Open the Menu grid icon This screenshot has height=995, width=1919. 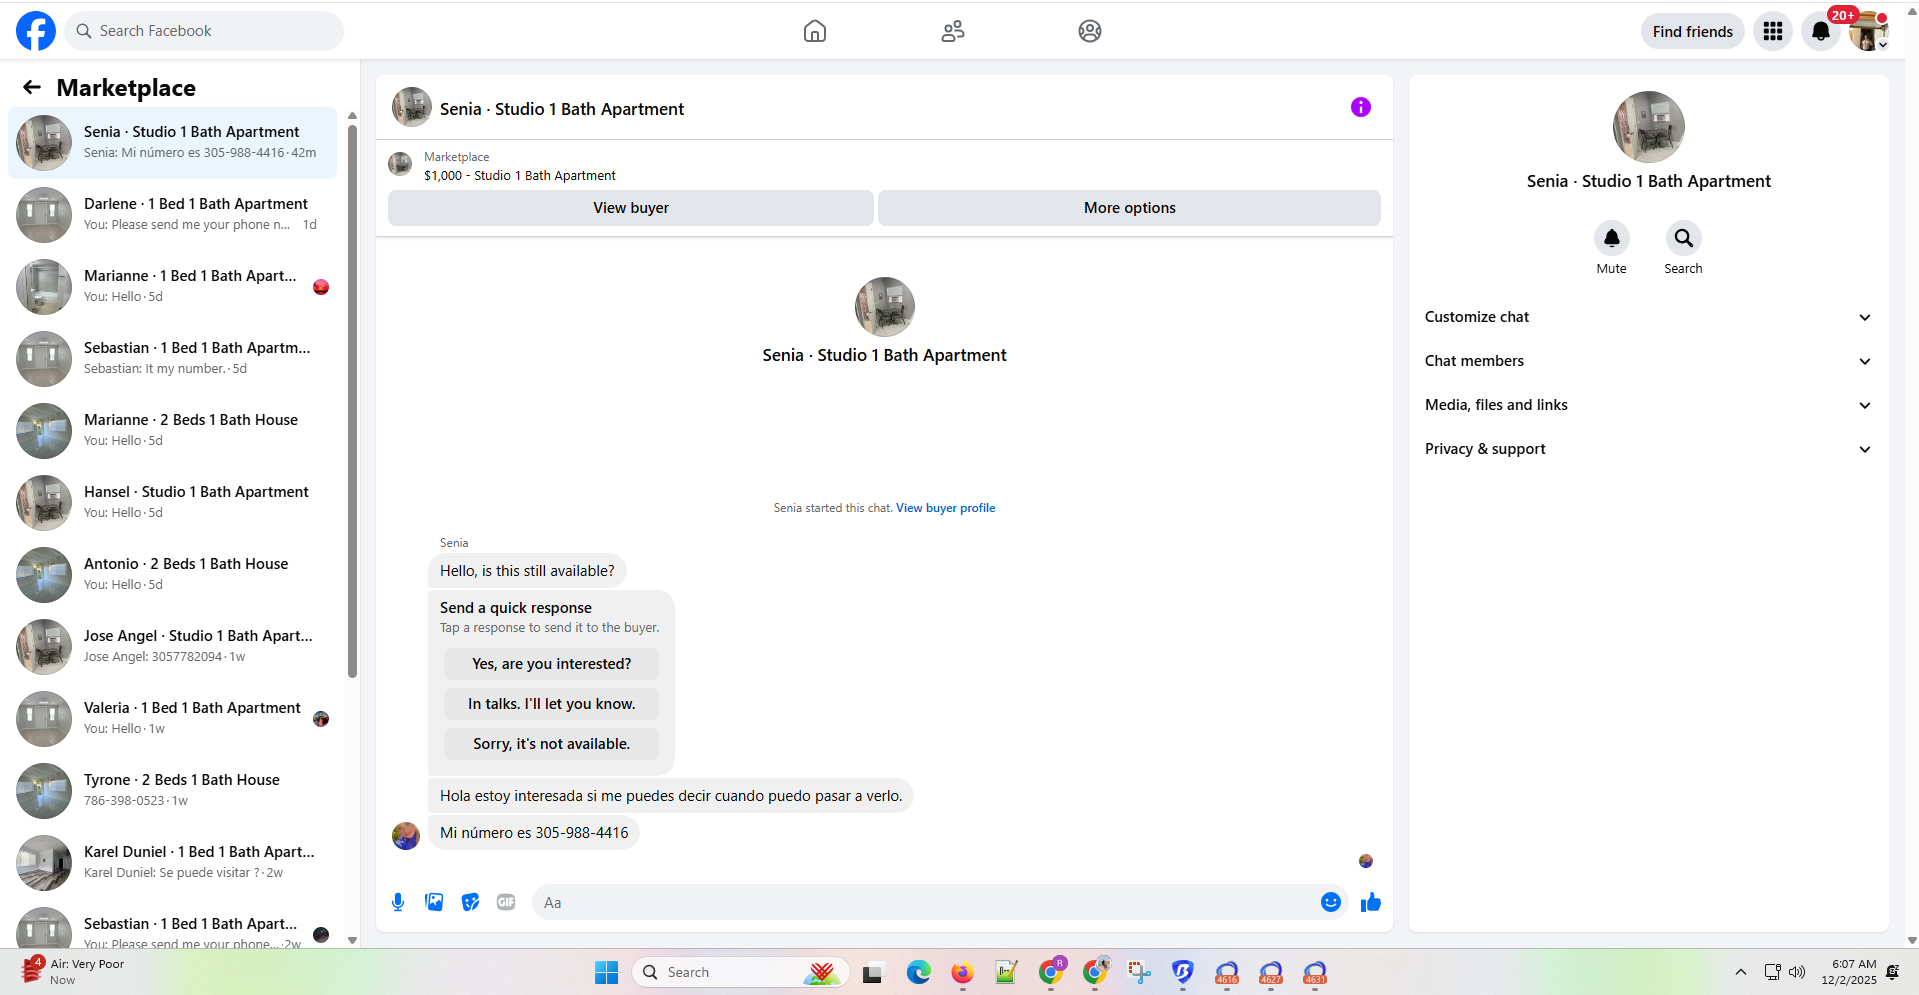[1773, 31]
